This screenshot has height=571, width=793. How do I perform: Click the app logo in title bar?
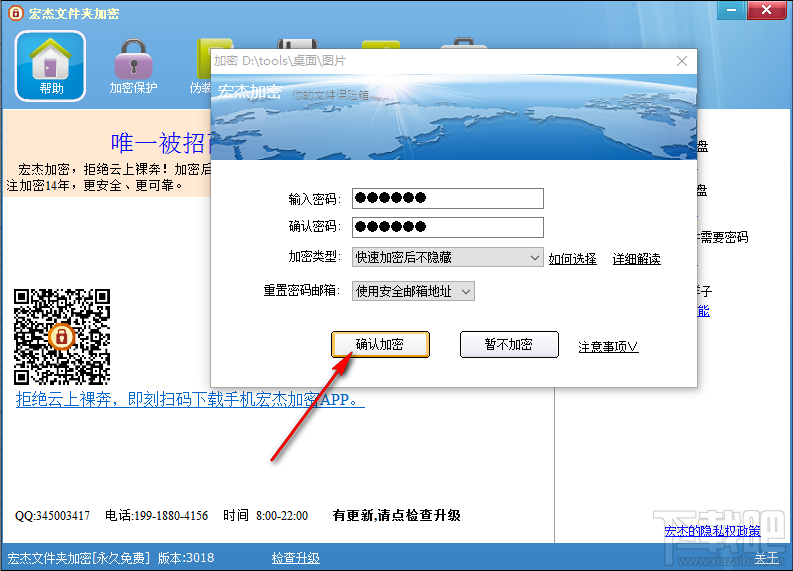tap(15, 13)
